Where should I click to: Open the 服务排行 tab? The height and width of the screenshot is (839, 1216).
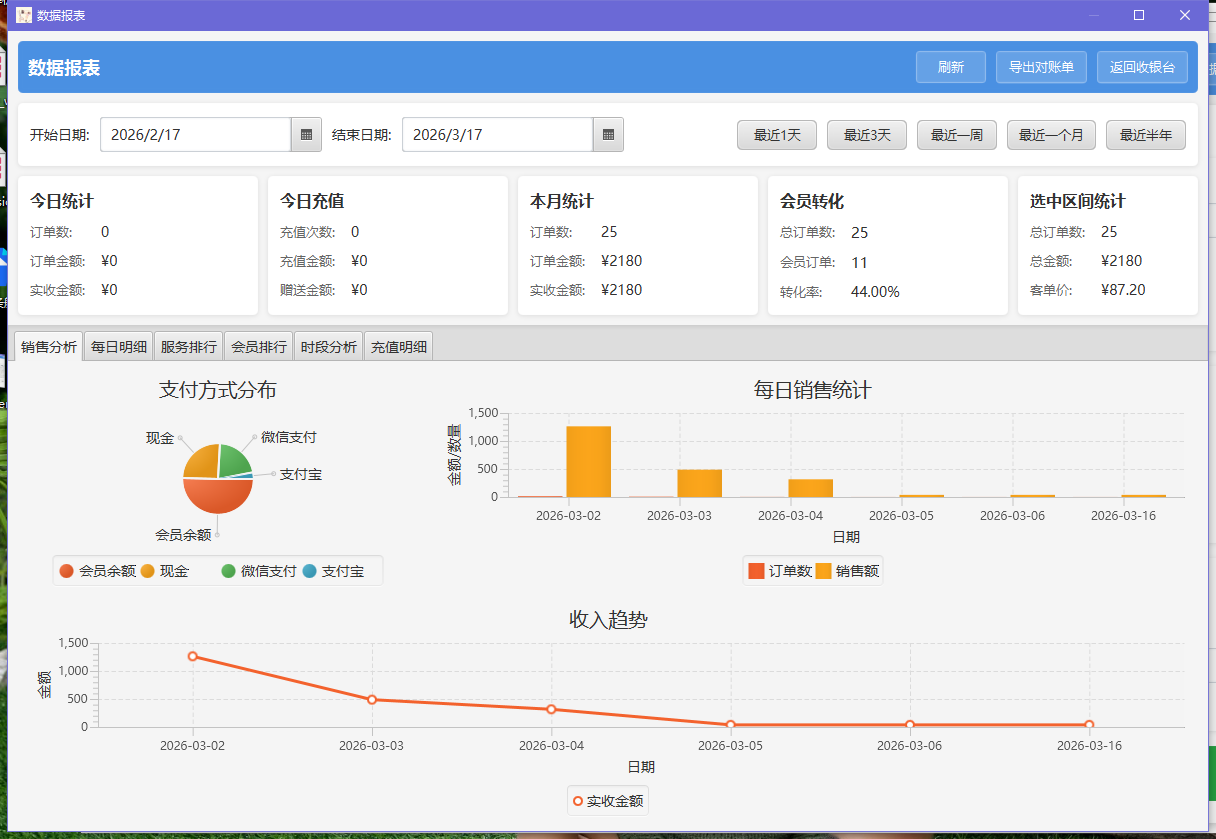(x=189, y=347)
